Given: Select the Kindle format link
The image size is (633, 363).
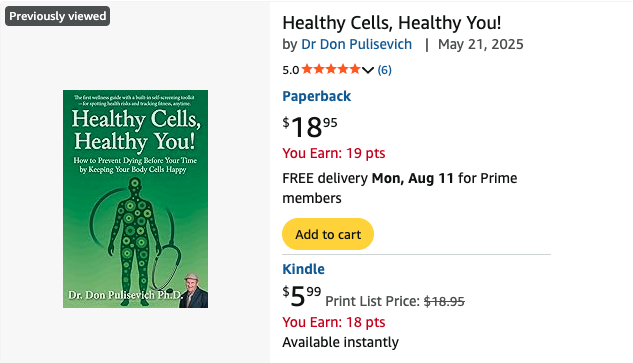Looking at the screenshot, I should click(x=303, y=269).
